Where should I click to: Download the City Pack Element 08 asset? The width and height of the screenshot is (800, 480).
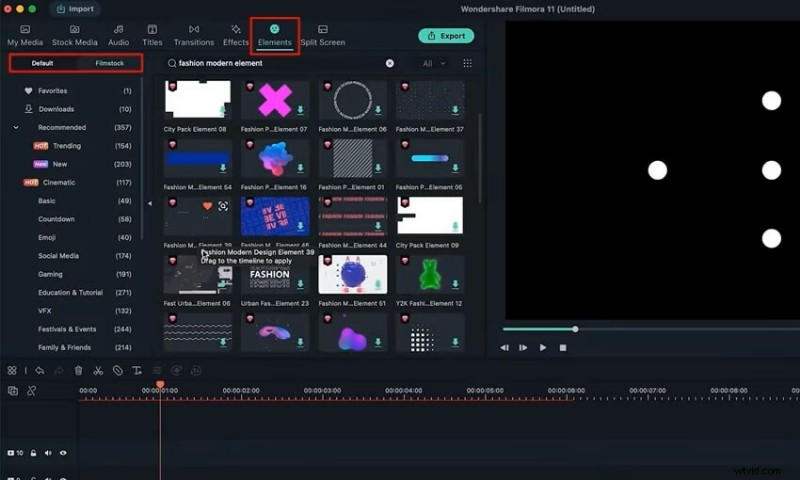223,110
